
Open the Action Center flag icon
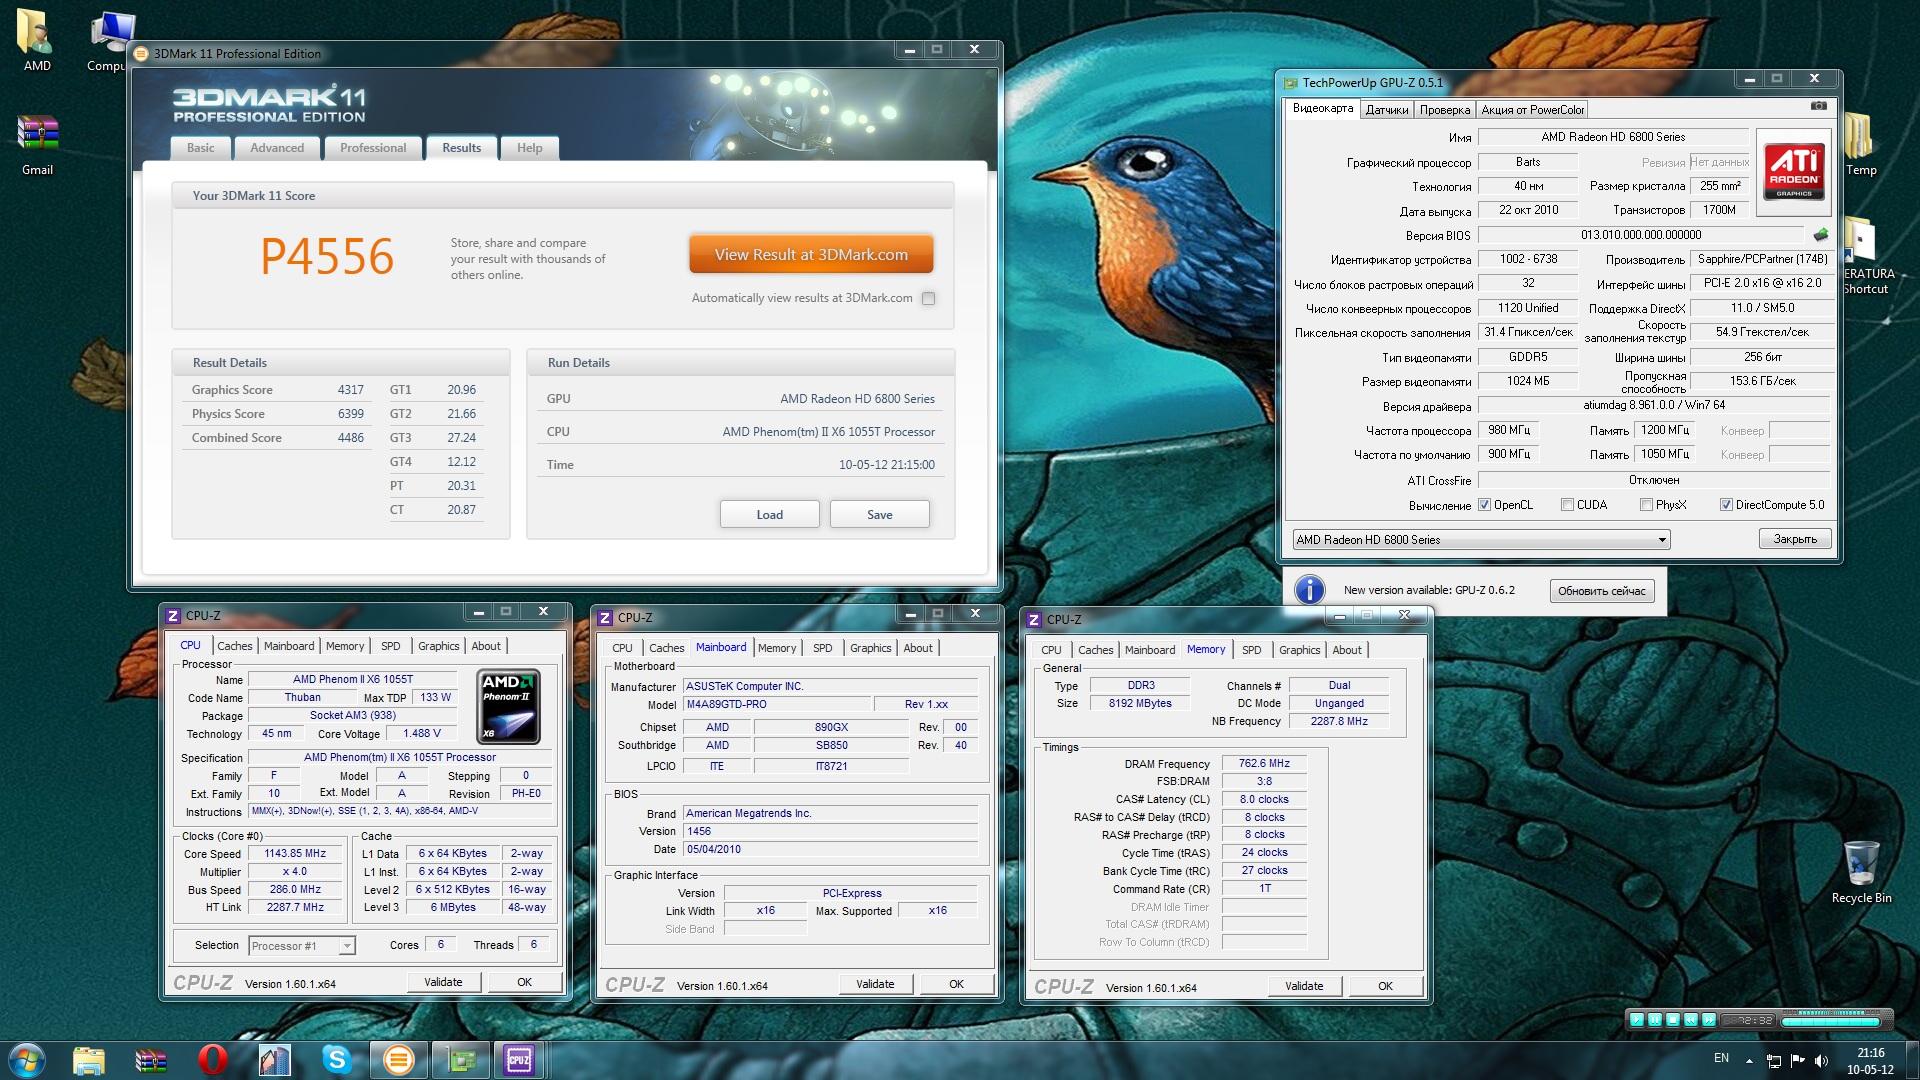(x=1797, y=1060)
